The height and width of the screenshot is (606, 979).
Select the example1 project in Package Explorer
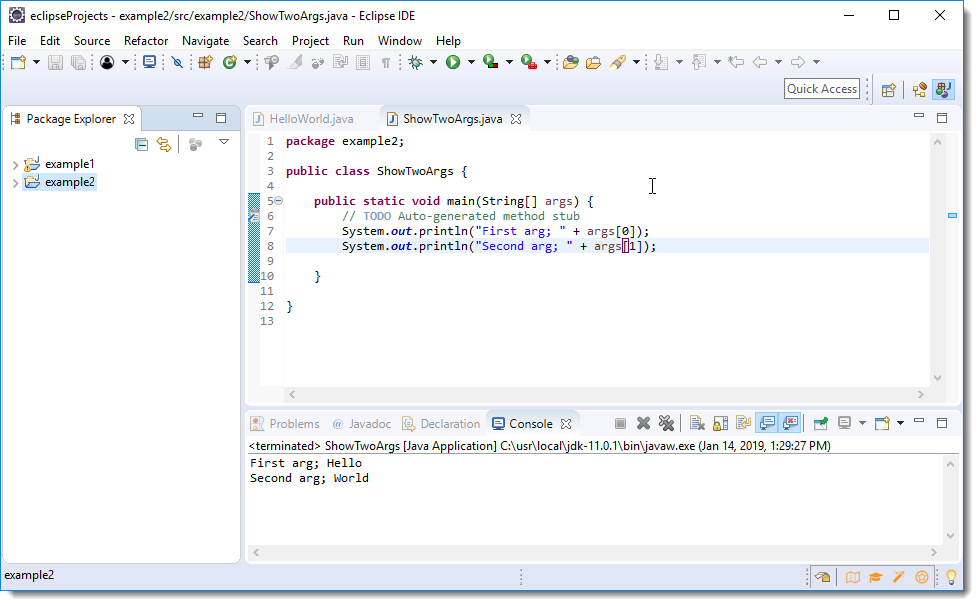point(69,164)
